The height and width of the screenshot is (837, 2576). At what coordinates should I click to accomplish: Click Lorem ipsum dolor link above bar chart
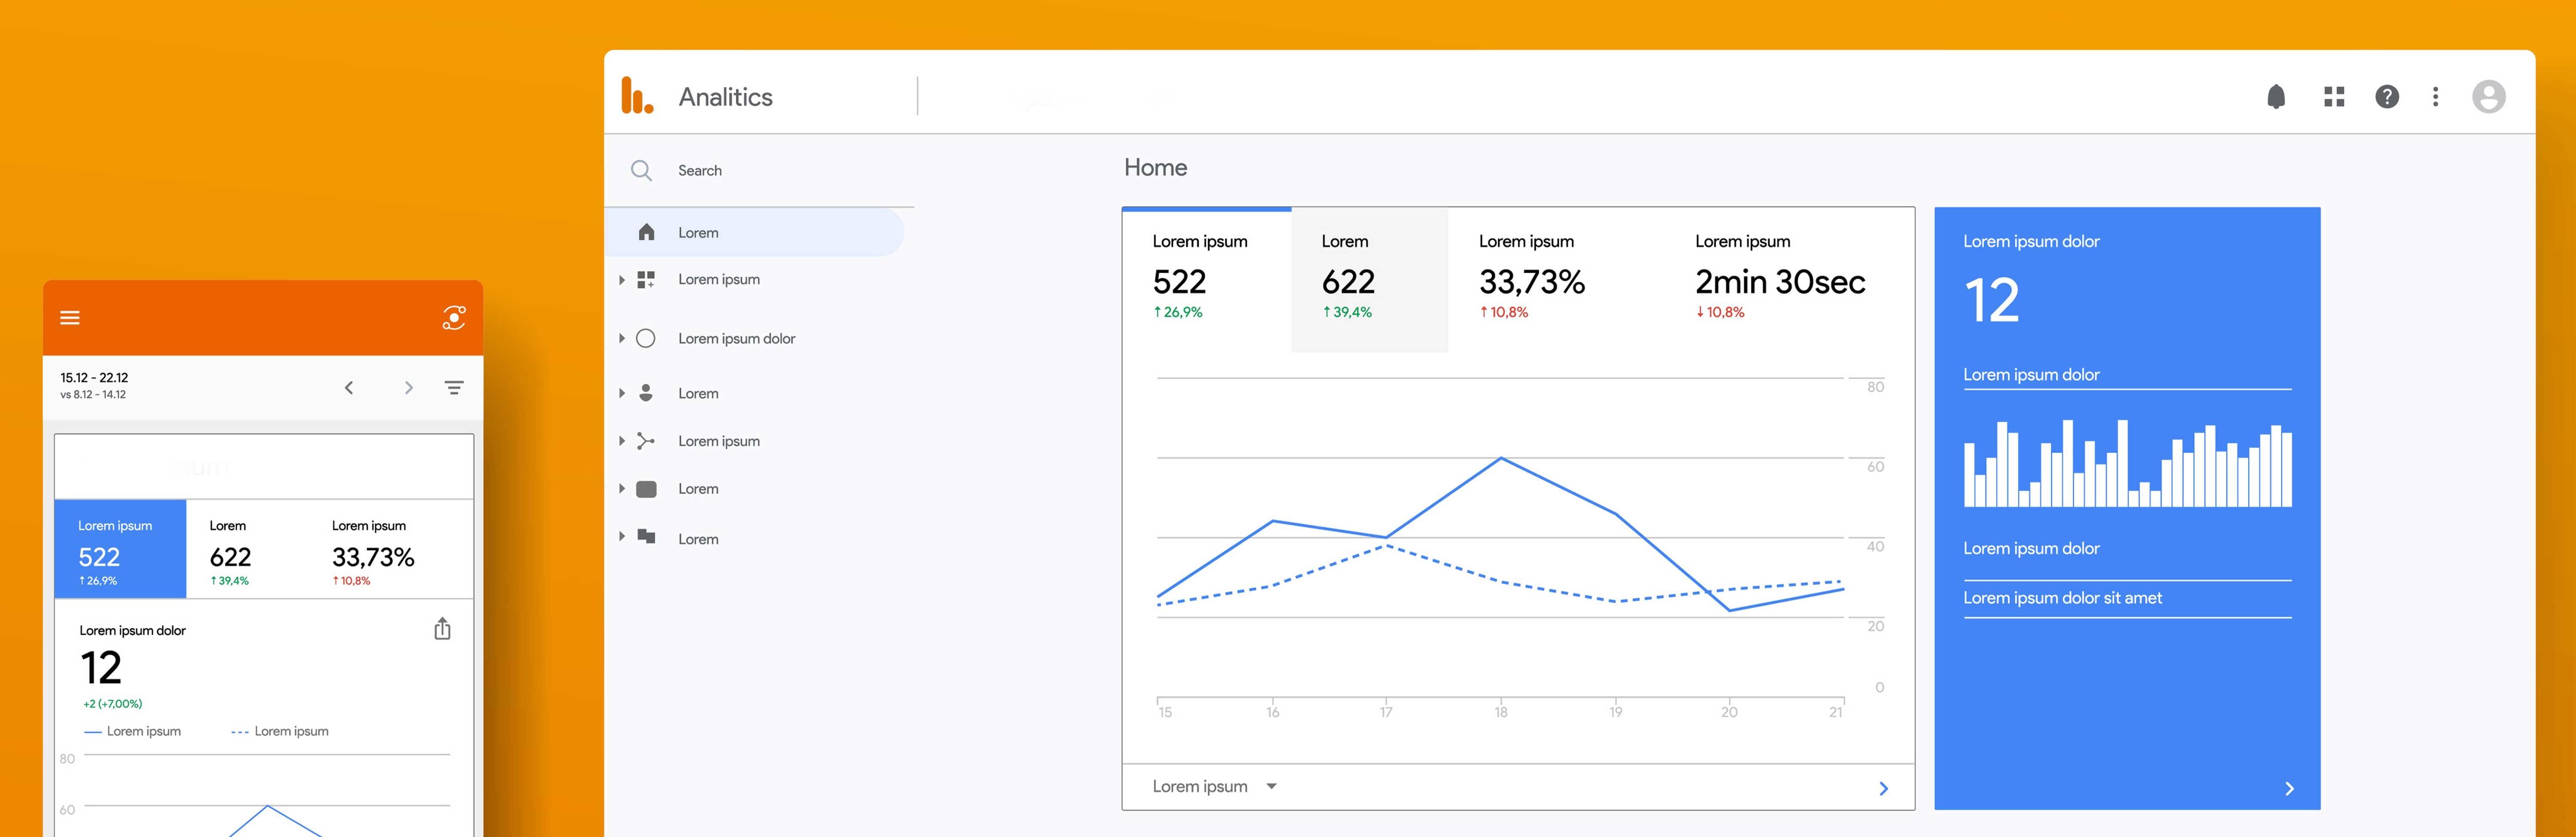click(x=2031, y=375)
